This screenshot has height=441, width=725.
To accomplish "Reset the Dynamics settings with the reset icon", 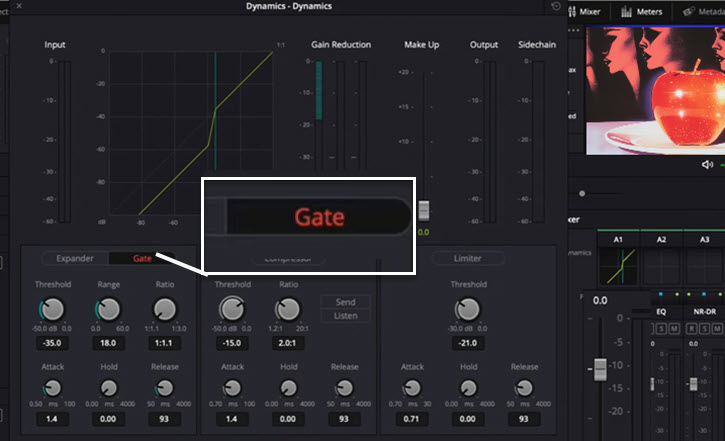I will click(x=556, y=6).
